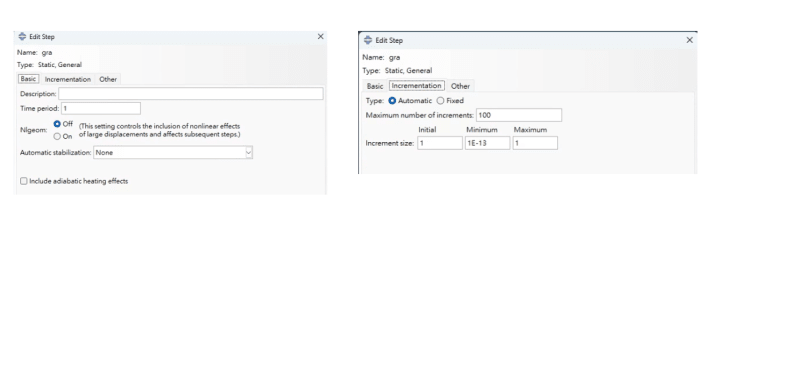The image size is (800, 371).
Task: Select Incrementation tab in right dialog
Action: click(416, 86)
